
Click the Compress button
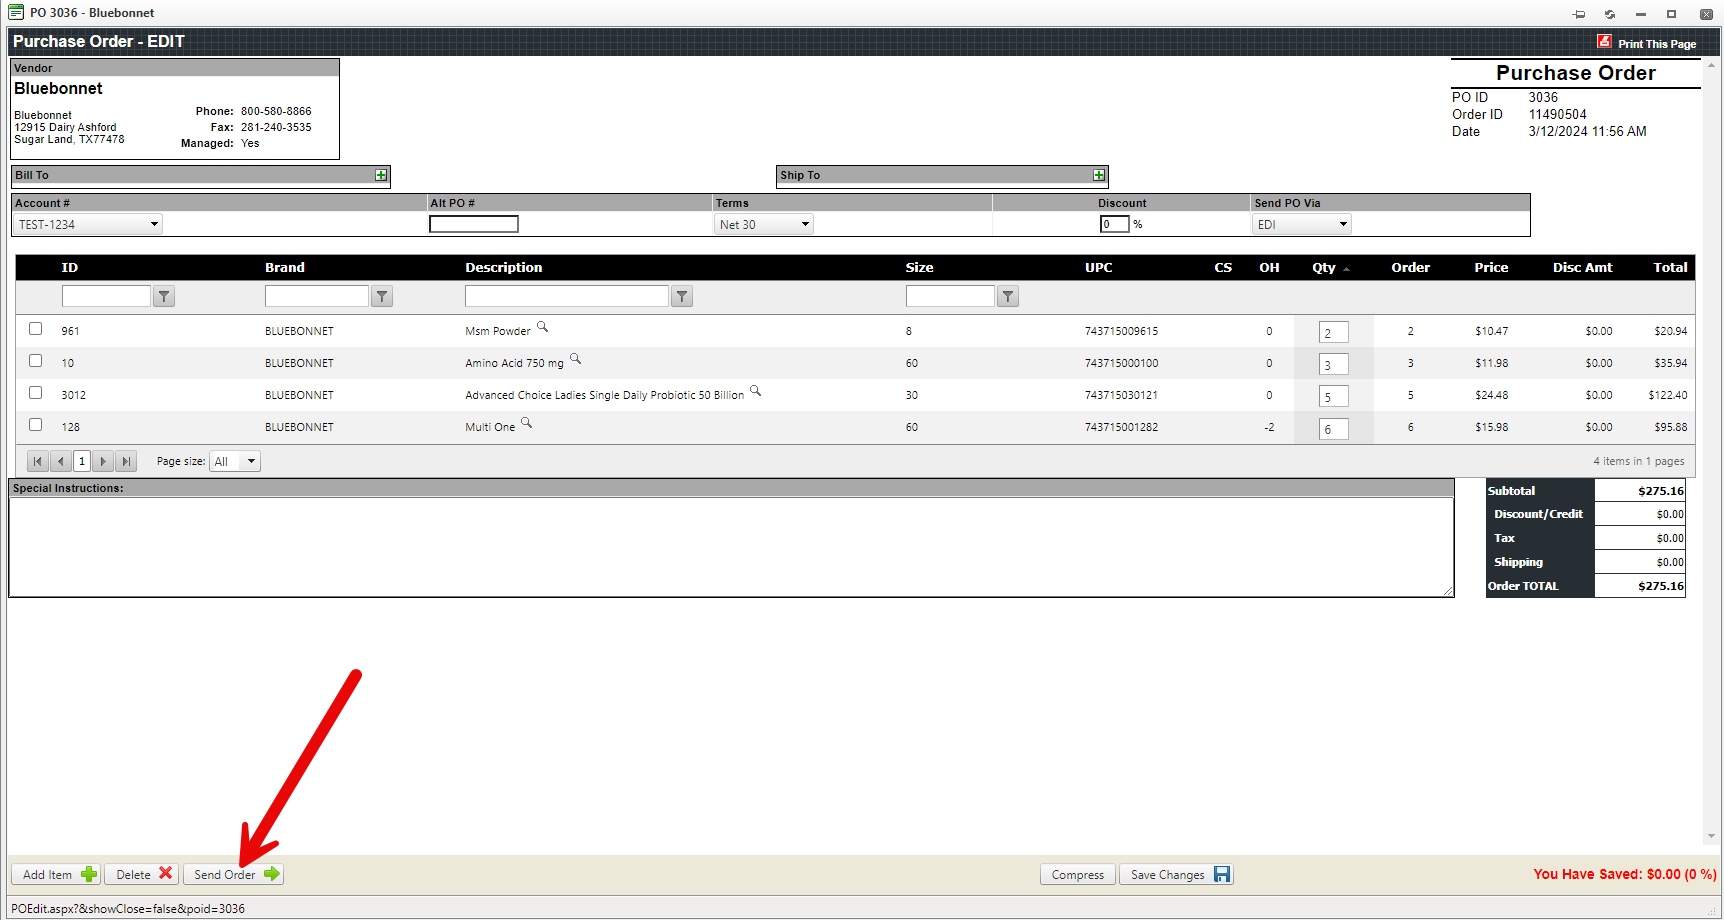[1078, 874]
